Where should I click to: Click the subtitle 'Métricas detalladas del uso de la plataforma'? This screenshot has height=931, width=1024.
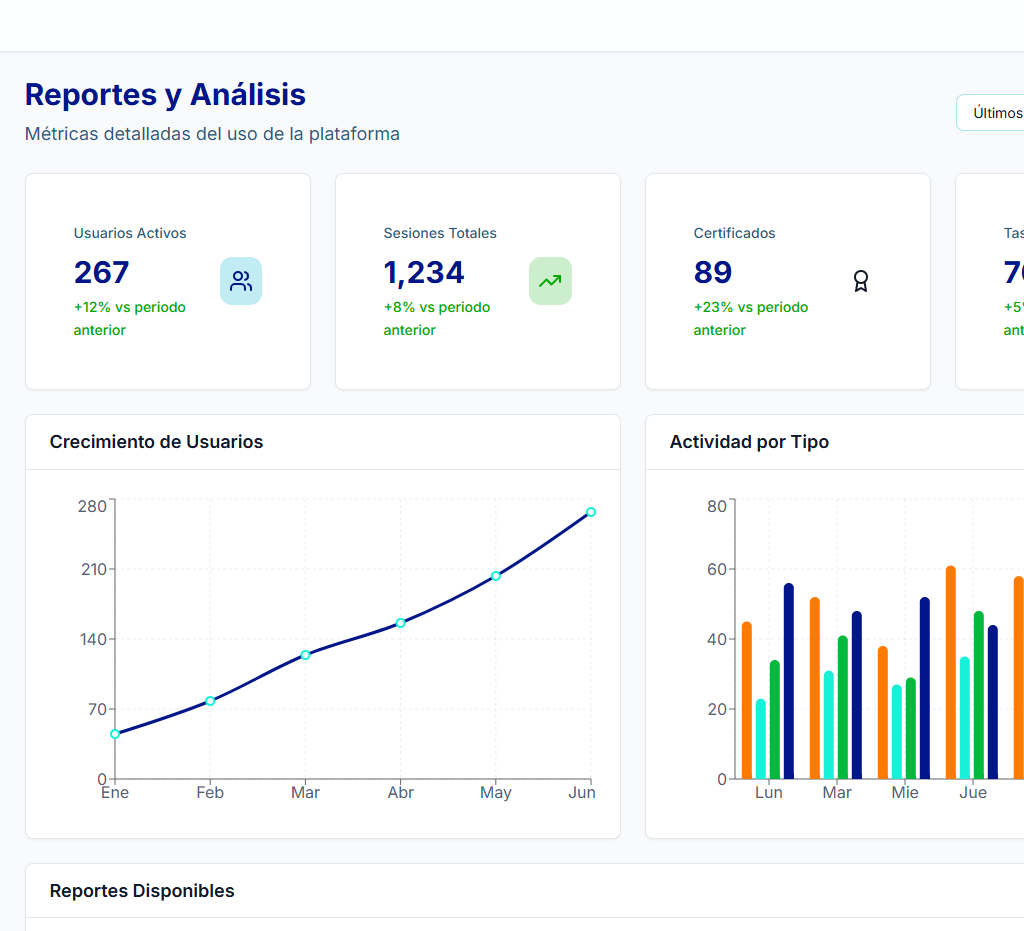pyautogui.click(x=212, y=134)
